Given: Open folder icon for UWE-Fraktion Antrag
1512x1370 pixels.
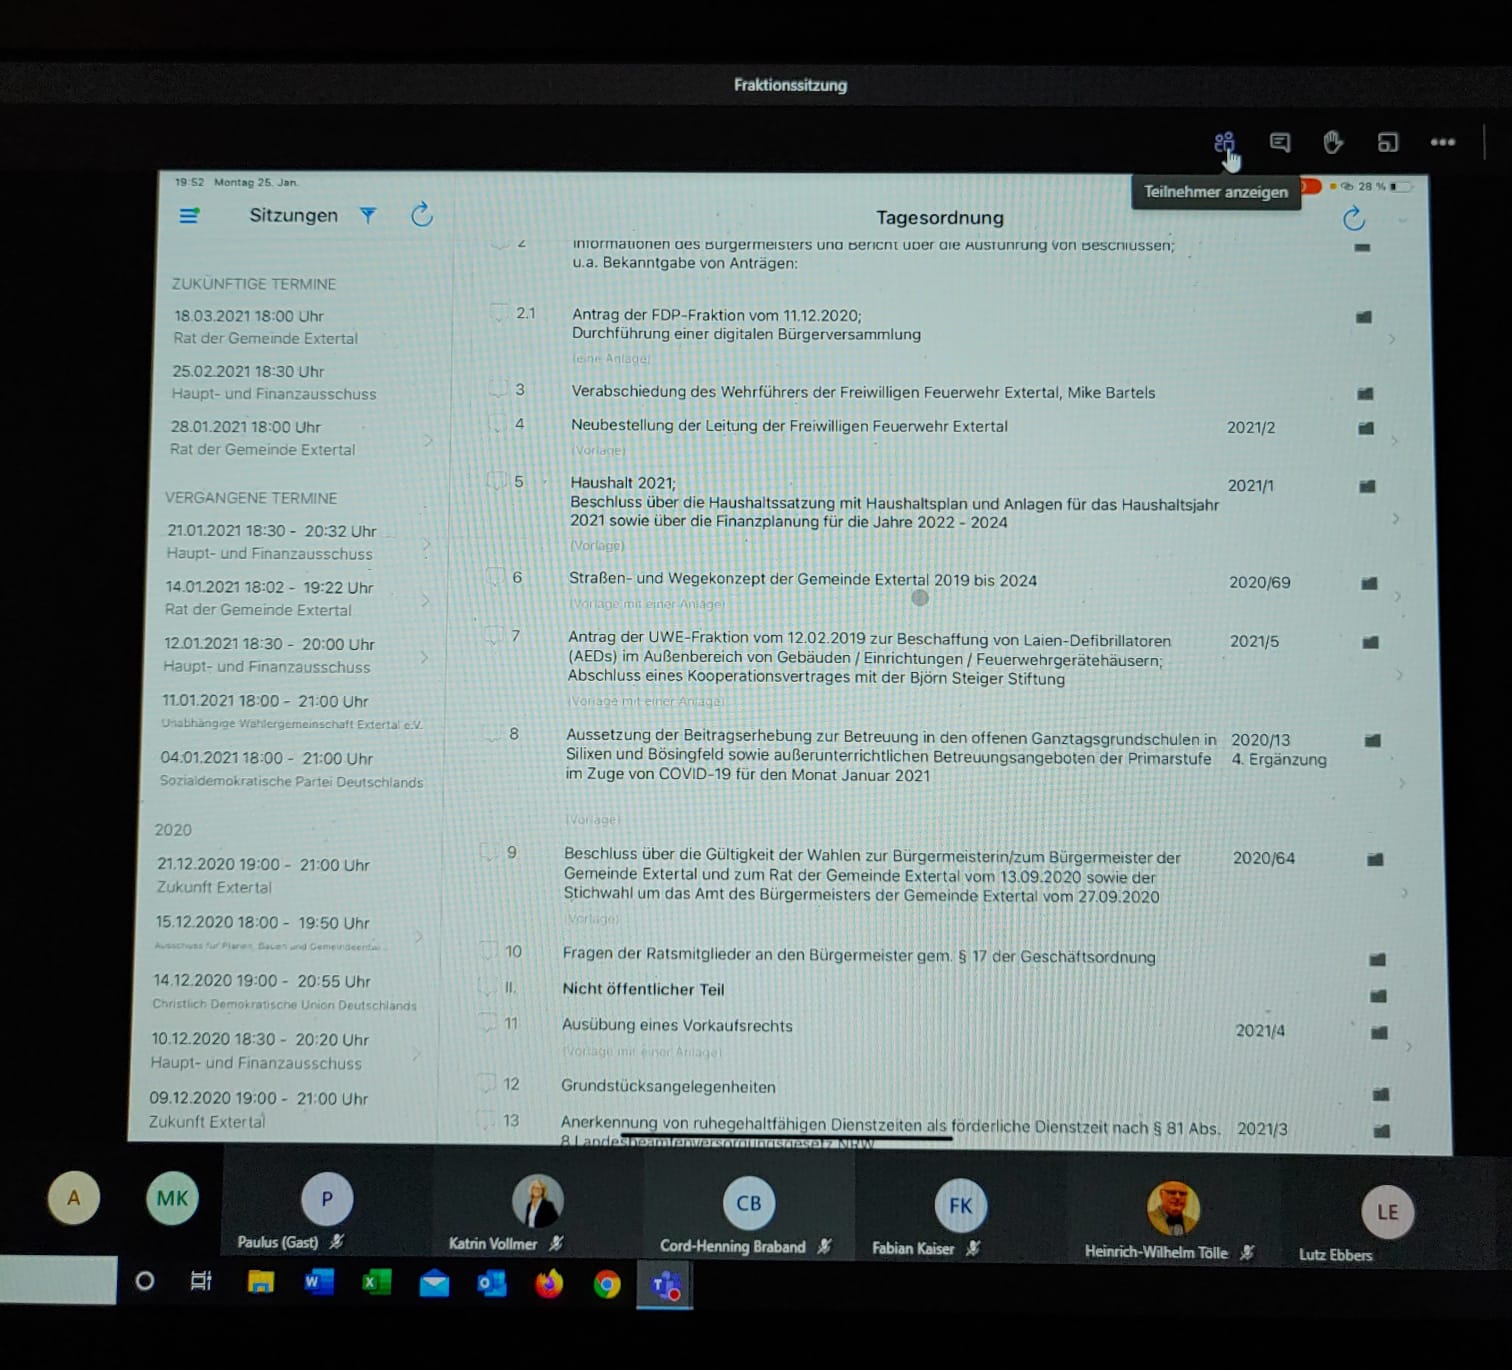Looking at the screenshot, I should pyautogui.click(x=1371, y=642).
